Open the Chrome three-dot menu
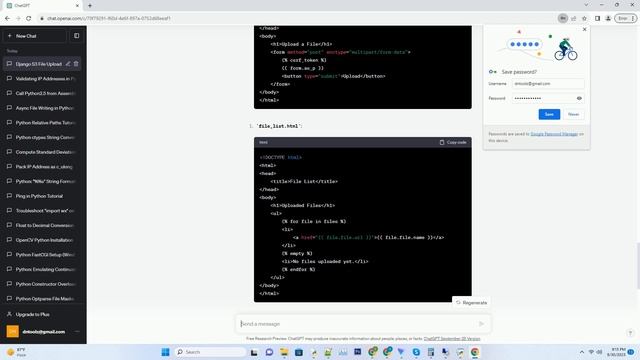Viewport: 640px width, 360px height. pyautogui.click(x=633, y=18)
